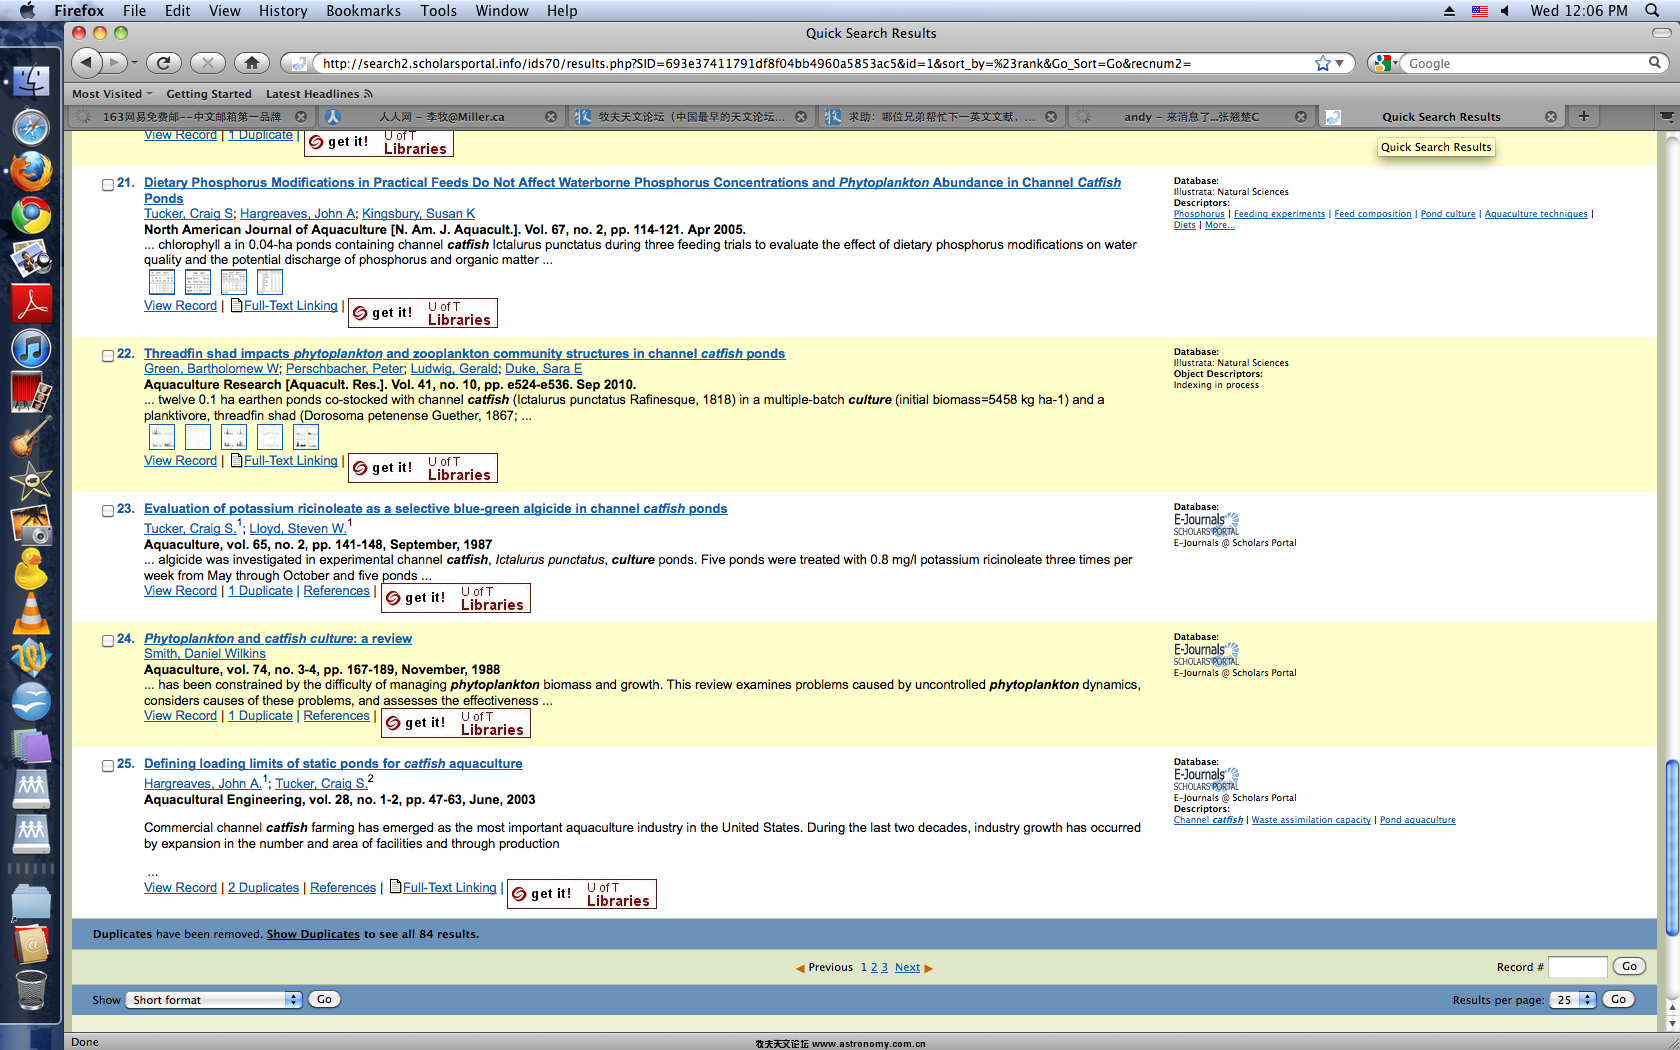Image resolution: width=1680 pixels, height=1050 pixels.
Task: Expand the Most Visited bookmarks dropdown
Action: pyautogui.click(x=112, y=94)
